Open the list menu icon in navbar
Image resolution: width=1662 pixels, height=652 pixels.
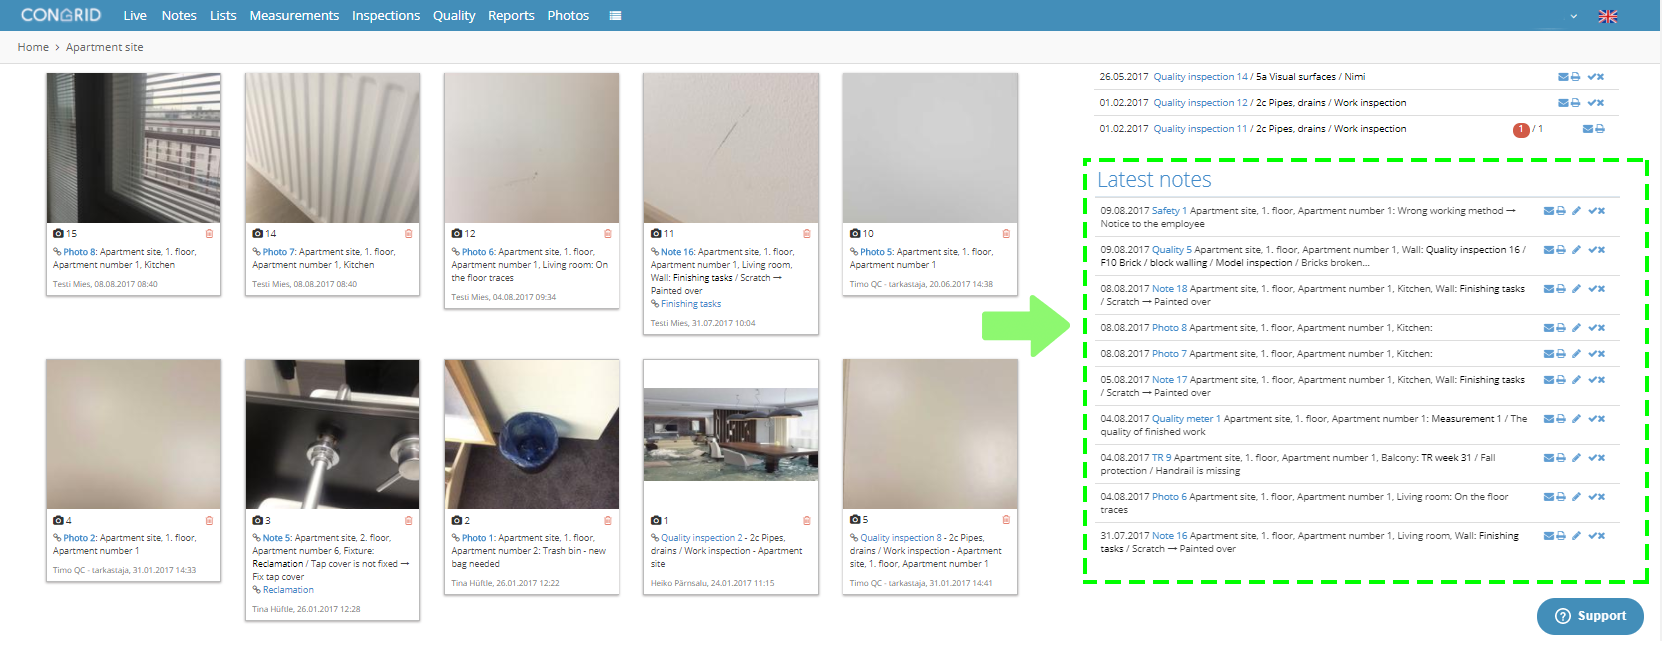pyautogui.click(x=615, y=16)
